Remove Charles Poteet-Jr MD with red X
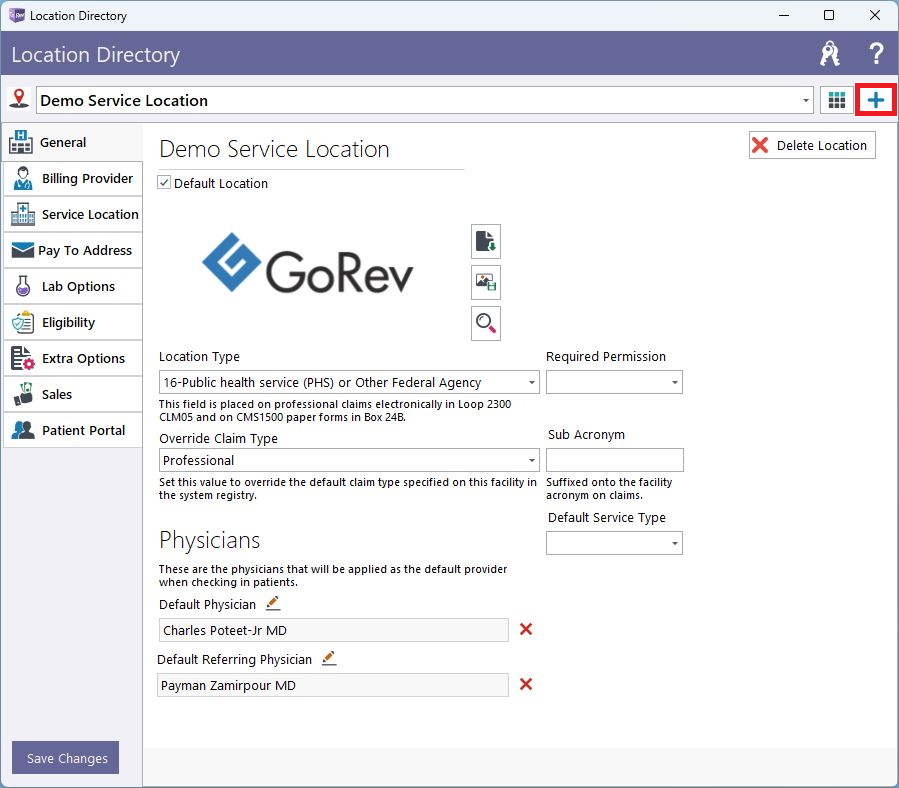The image size is (899, 788). pos(526,629)
